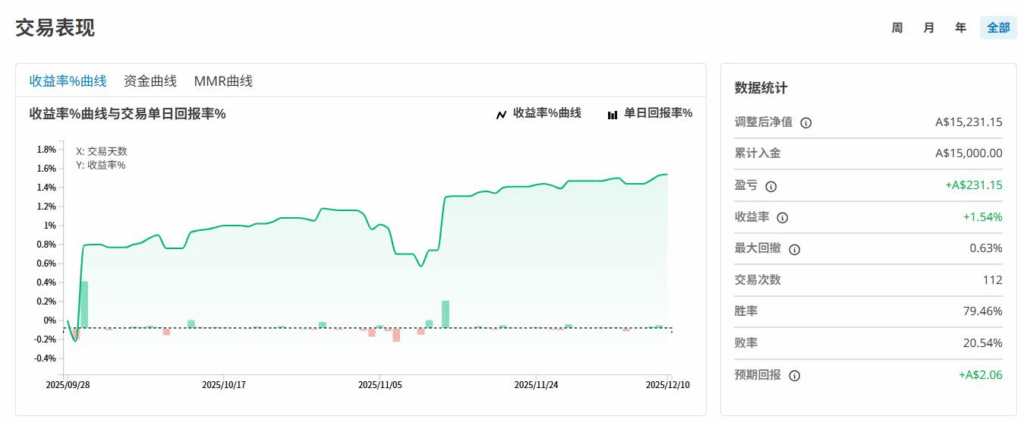The image size is (1024, 423).
Task: Open the MMR曲线 tab
Action: (x=223, y=81)
